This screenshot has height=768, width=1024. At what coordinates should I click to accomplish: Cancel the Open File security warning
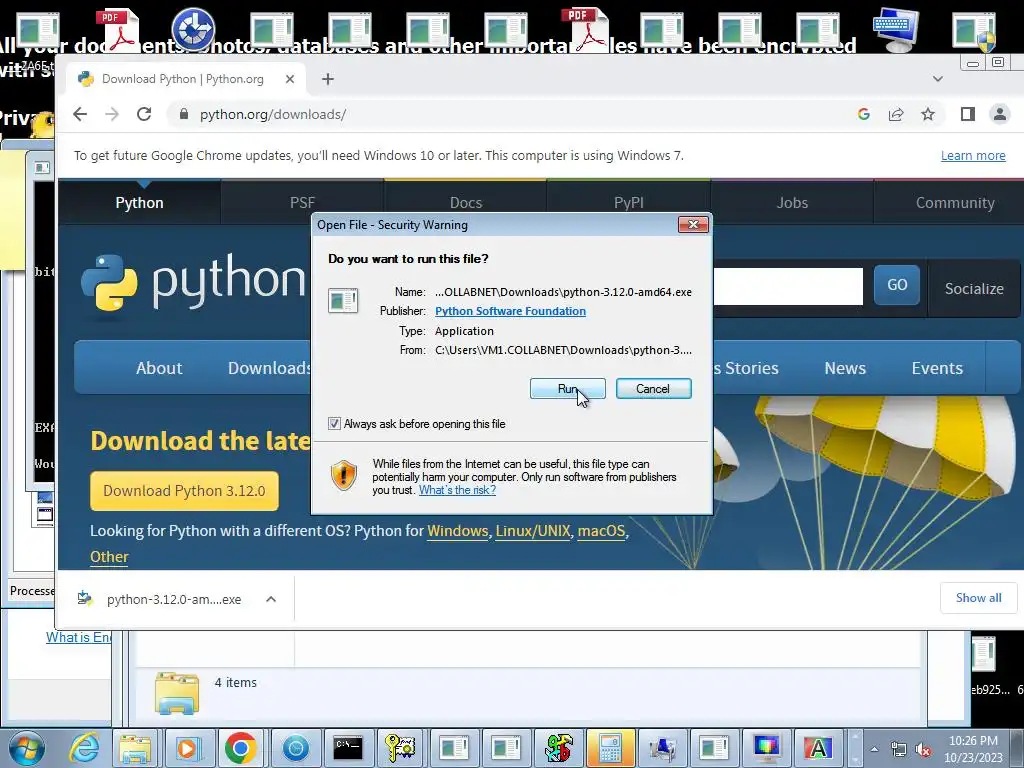(653, 389)
